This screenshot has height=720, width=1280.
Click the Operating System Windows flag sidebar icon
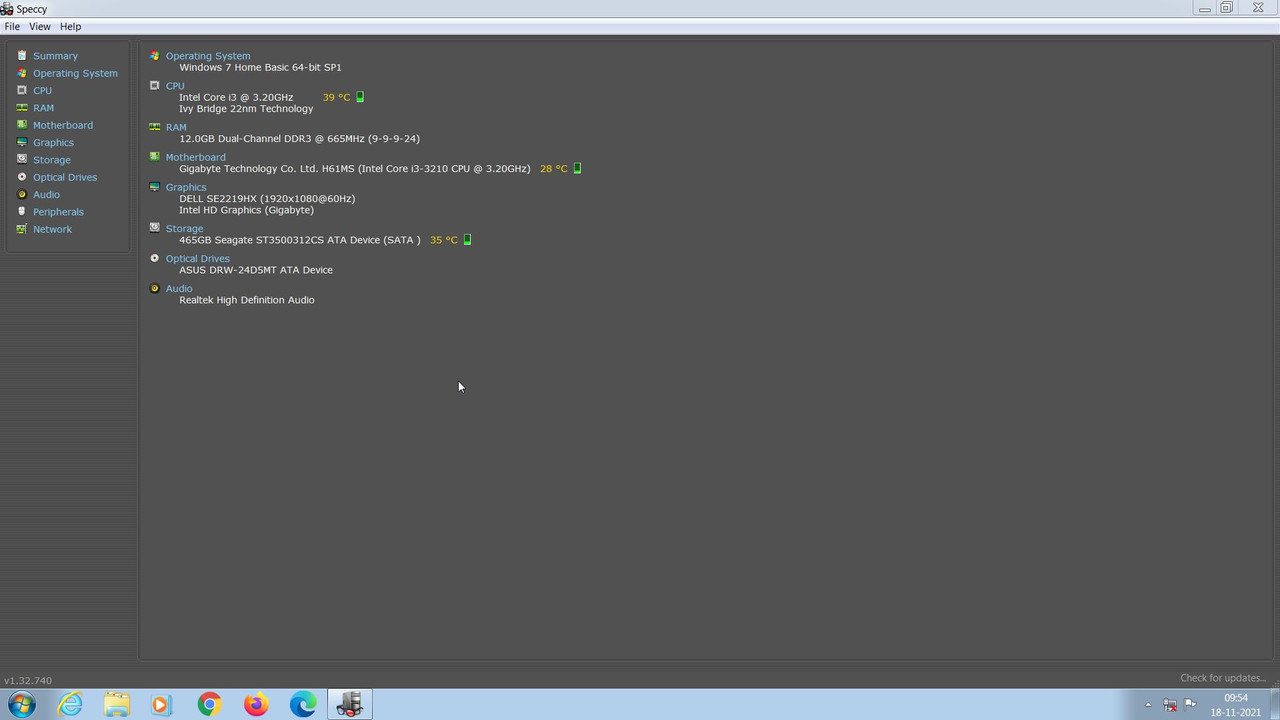22,73
